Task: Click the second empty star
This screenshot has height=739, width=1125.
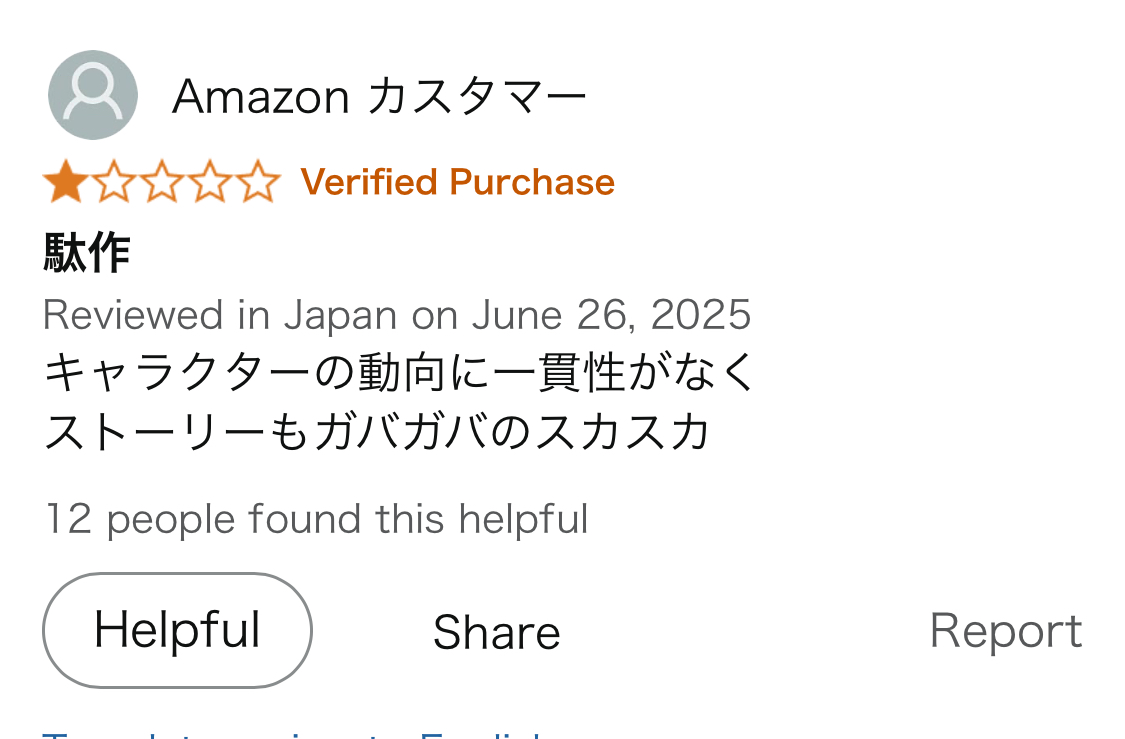Action: point(113,182)
